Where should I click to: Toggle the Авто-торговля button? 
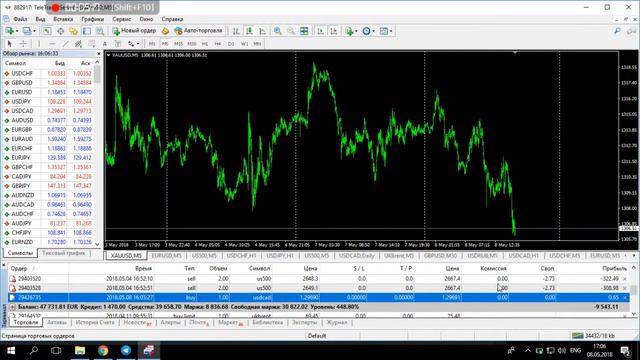pos(198,31)
